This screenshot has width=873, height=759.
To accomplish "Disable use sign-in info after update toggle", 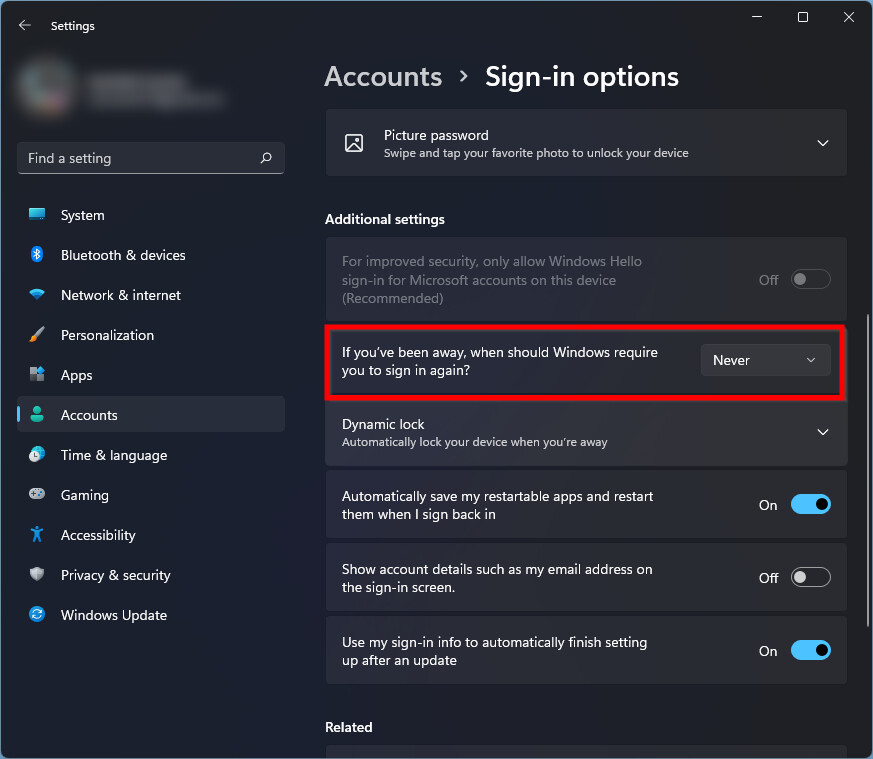I will (811, 650).
